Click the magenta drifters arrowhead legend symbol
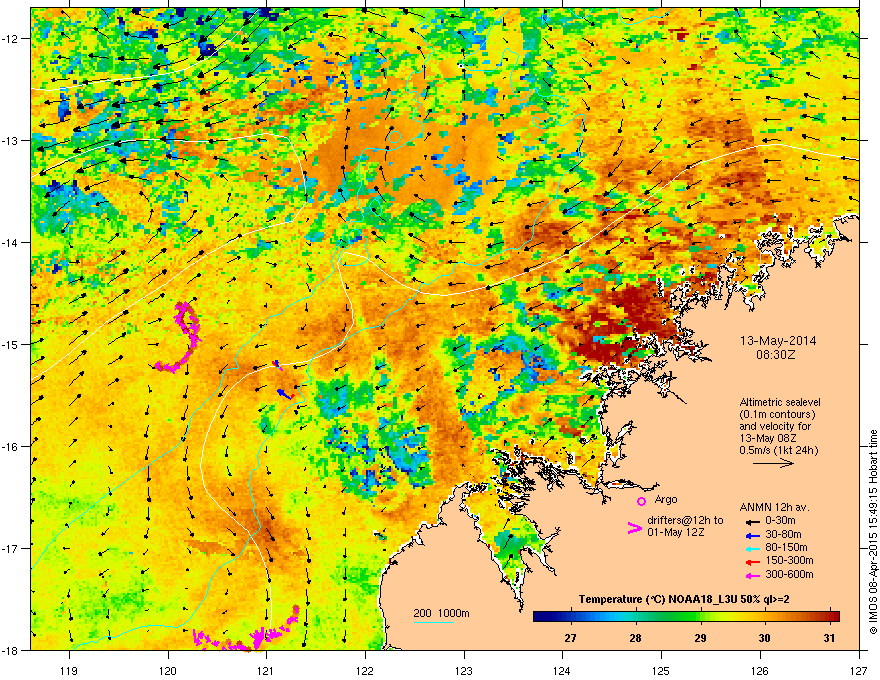 coord(635,528)
